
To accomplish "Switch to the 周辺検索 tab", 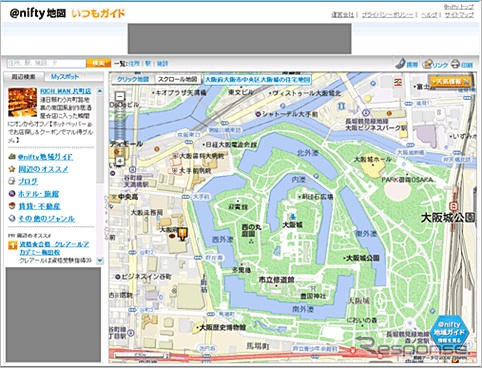I will [23, 77].
